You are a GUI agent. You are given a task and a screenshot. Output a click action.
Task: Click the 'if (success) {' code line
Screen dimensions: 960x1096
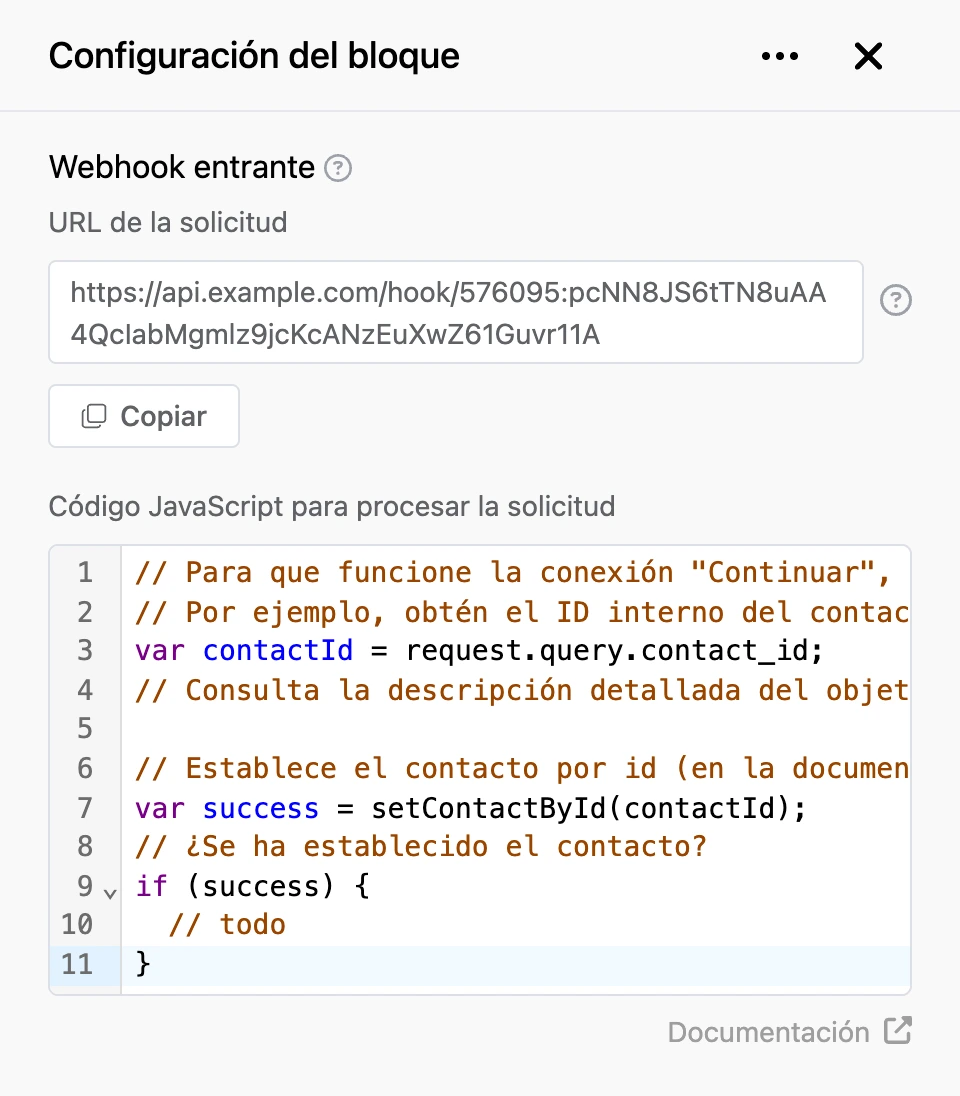252,886
